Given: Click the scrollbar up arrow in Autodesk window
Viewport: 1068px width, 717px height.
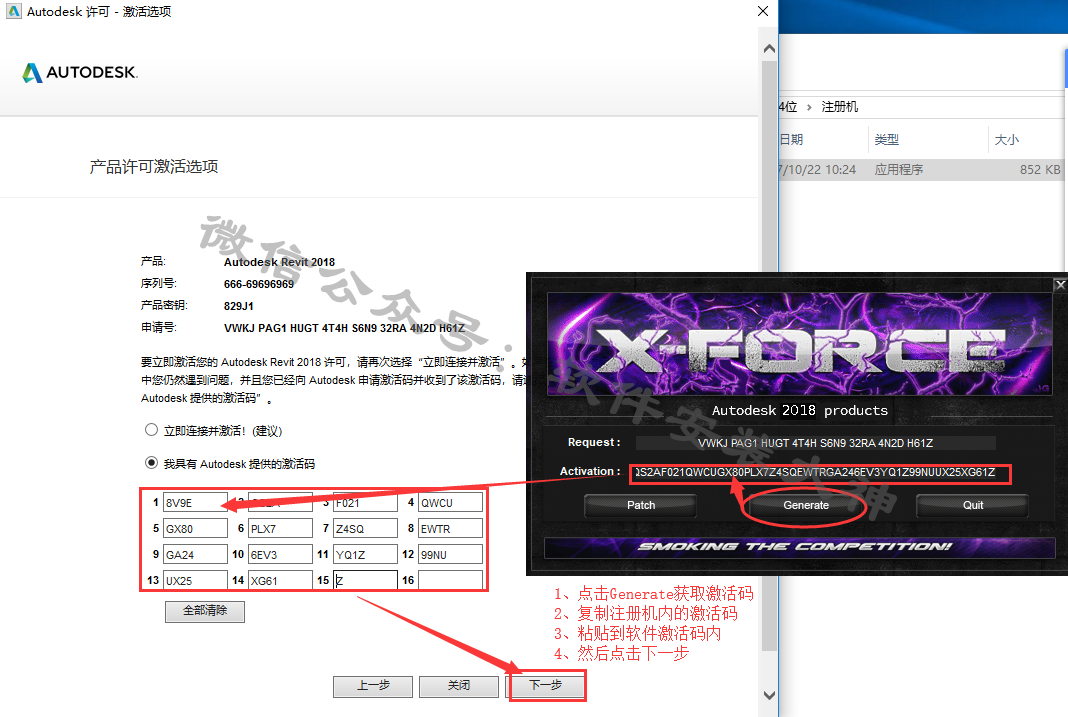Looking at the screenshot, I should [x=769, y=48].
